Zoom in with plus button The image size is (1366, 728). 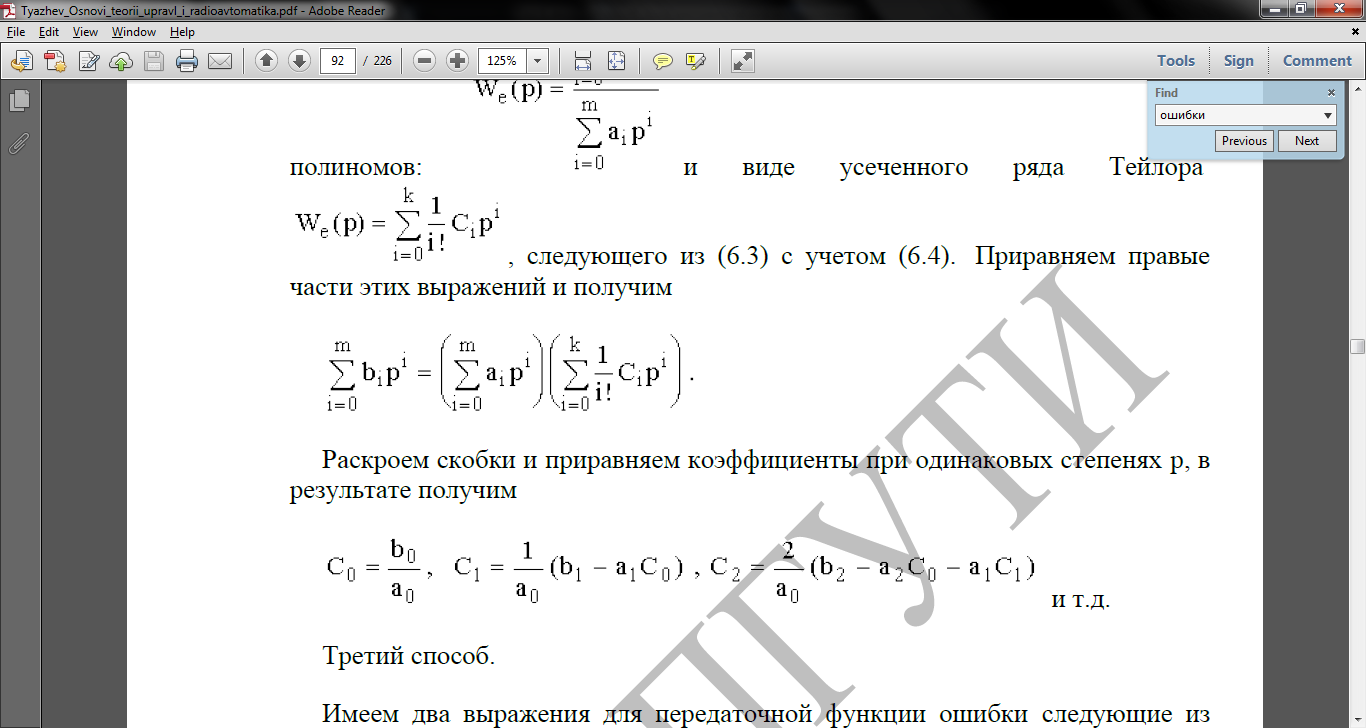[x=457, y=61]
